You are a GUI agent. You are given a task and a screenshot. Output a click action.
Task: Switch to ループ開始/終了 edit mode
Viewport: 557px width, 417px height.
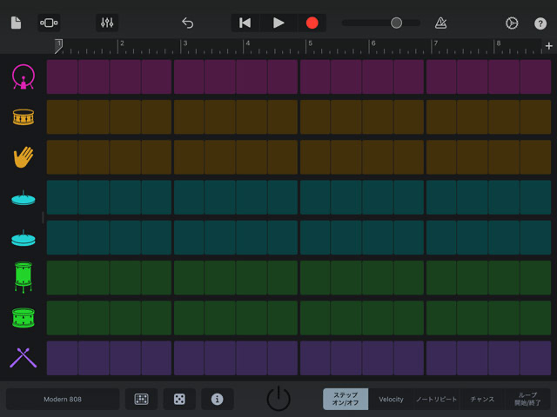pos(528,399)
